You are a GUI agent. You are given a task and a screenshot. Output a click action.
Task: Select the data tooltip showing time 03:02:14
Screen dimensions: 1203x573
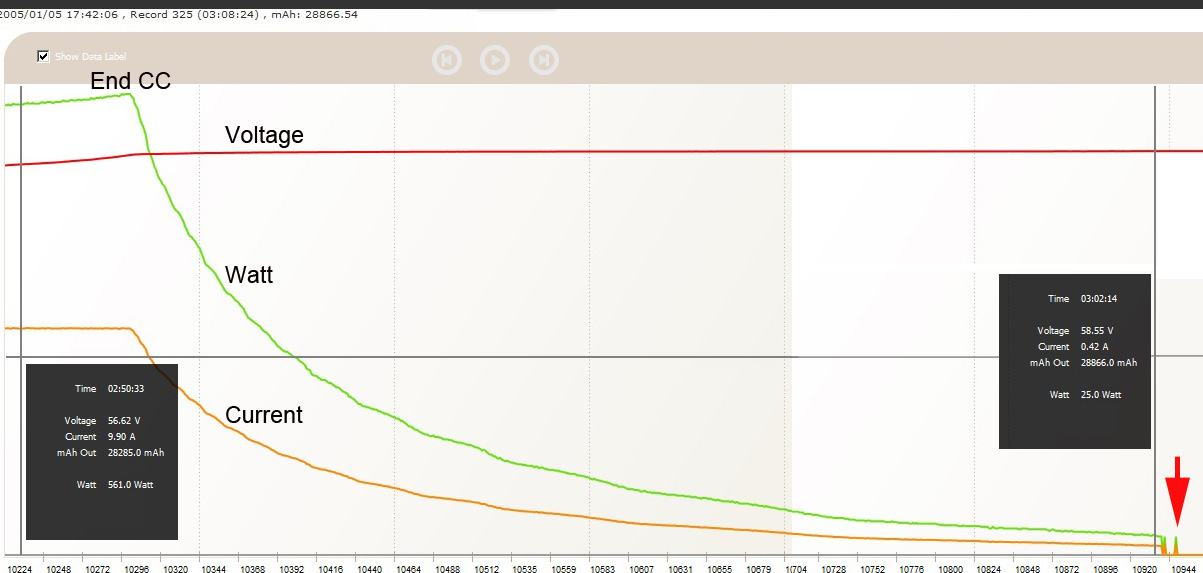point(1075,361)
